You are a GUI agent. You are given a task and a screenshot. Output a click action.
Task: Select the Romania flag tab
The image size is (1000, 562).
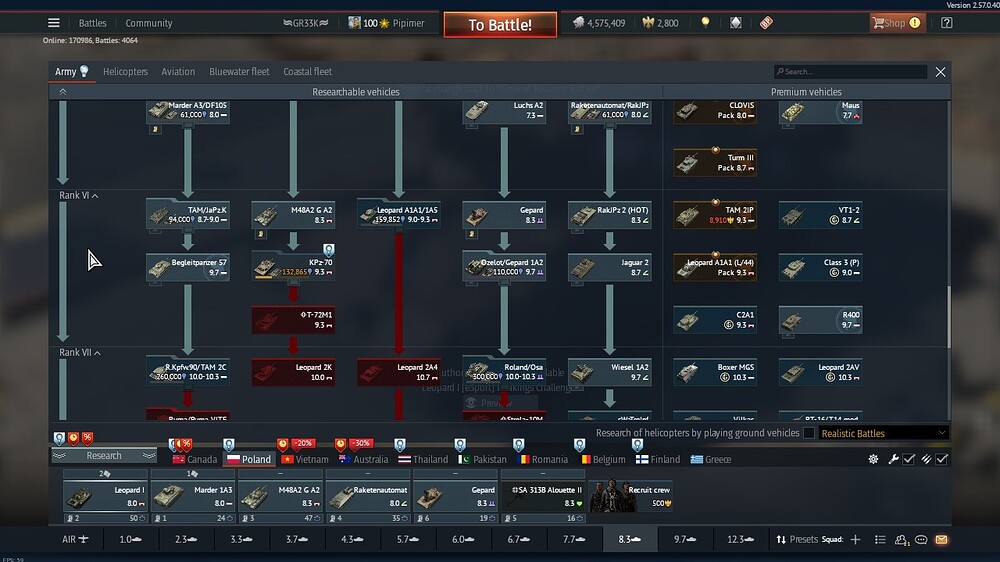[x=543, y=459]
